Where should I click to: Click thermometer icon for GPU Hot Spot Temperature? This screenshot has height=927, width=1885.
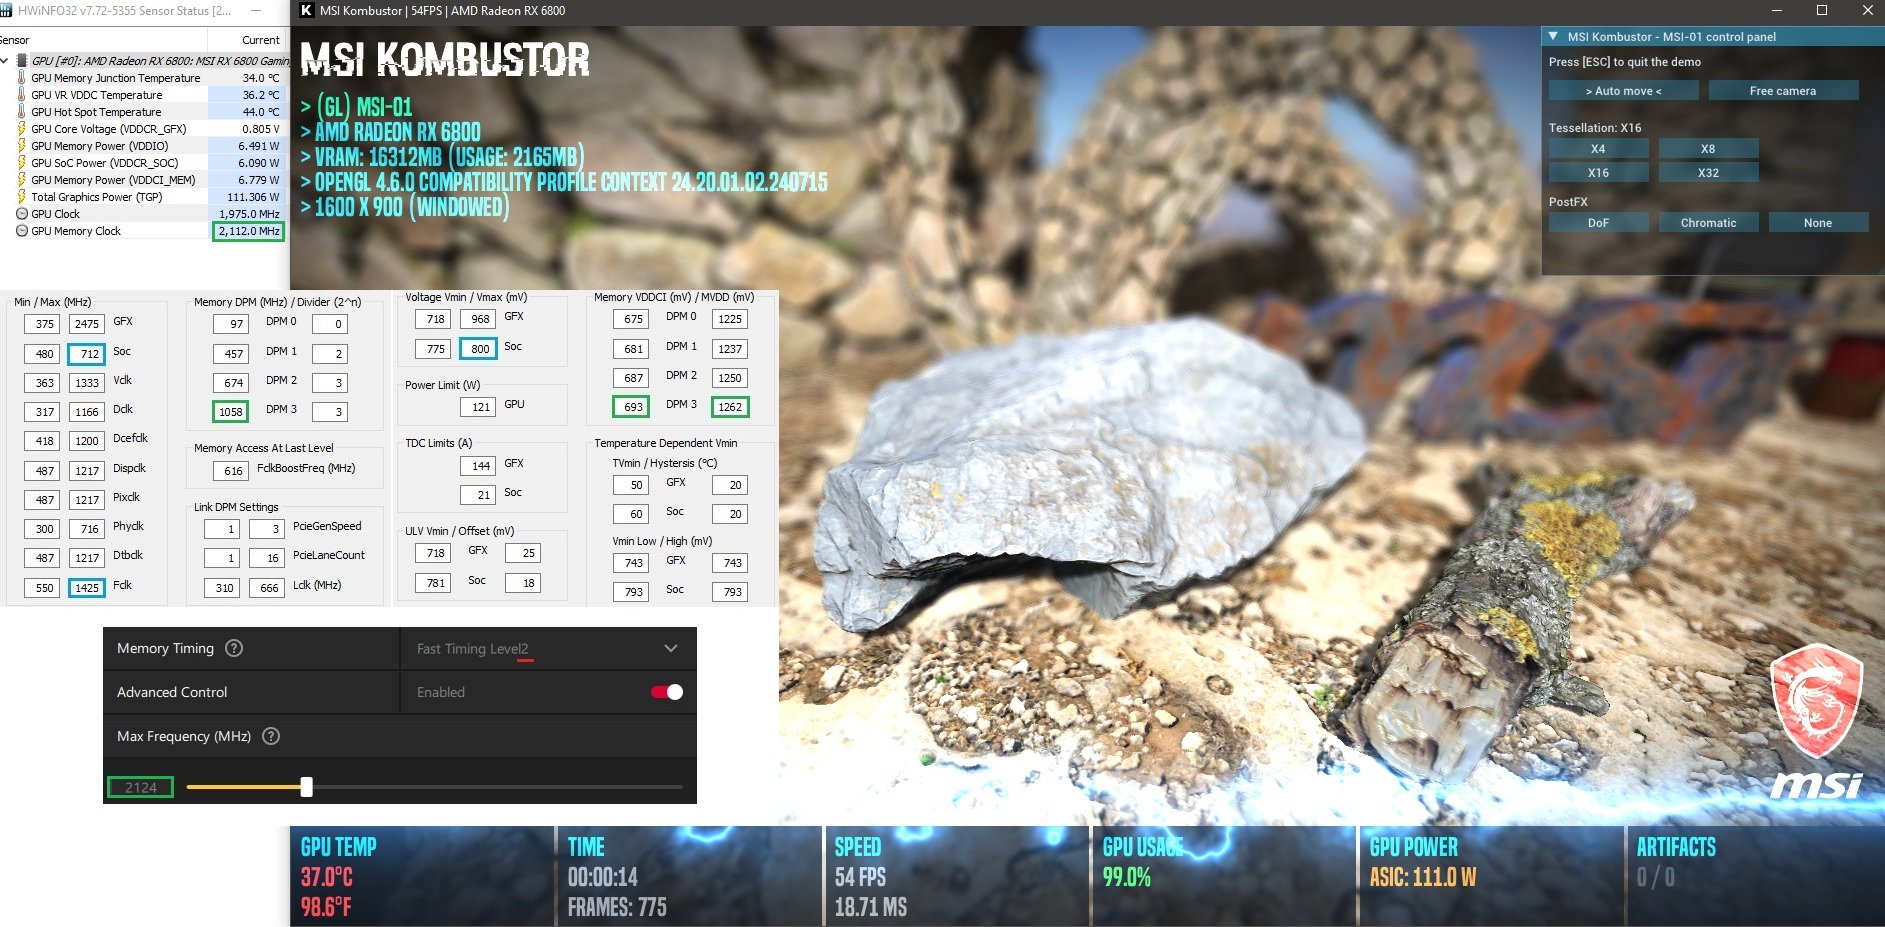tap(22, 112)
